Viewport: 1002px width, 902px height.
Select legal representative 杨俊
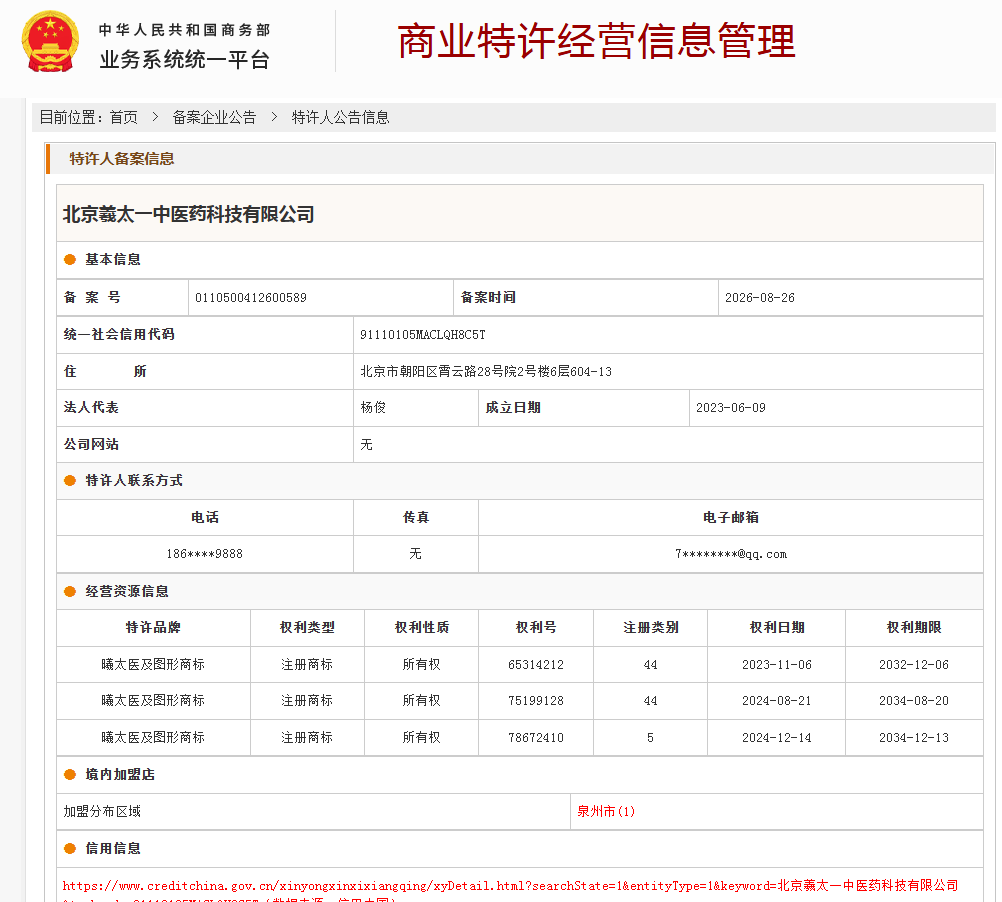pyautogui.click(x=373, y=408)
